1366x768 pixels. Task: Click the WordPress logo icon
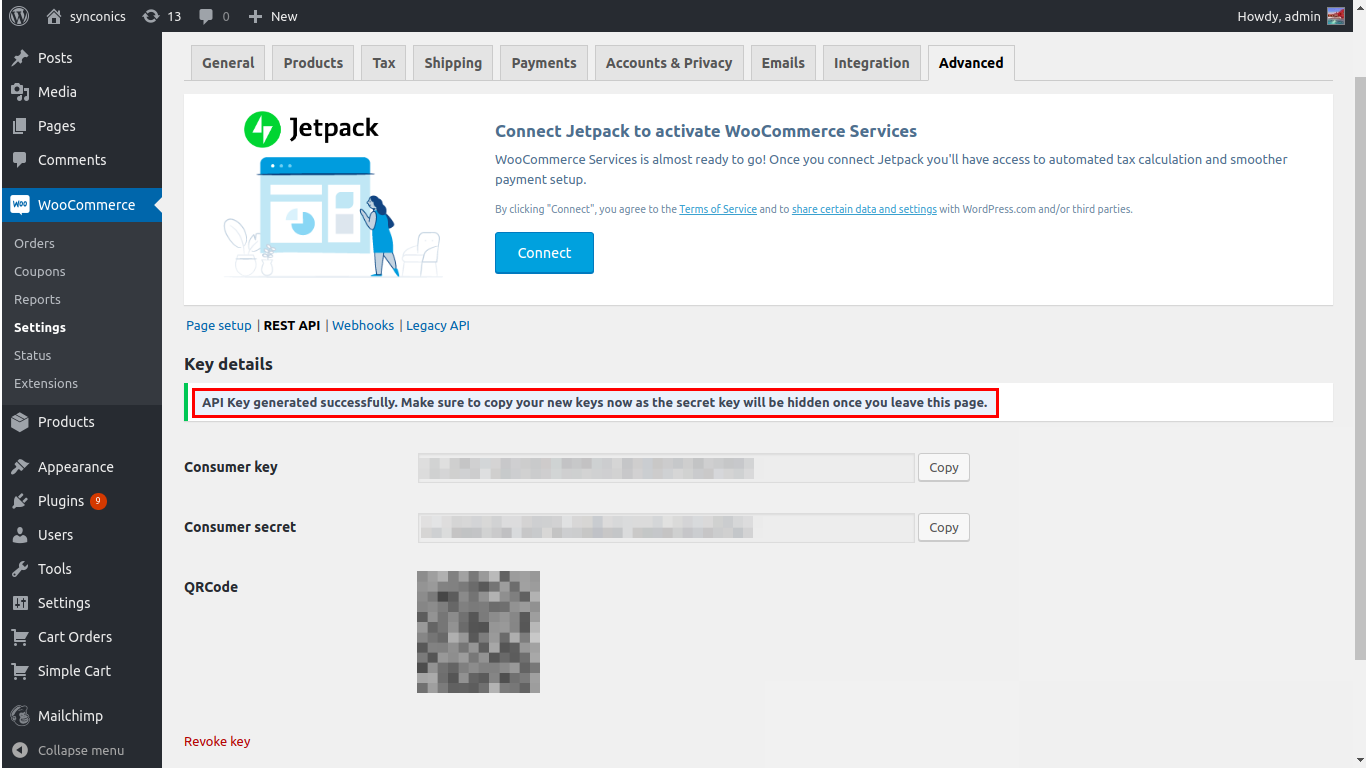click(x=20, y=16)
